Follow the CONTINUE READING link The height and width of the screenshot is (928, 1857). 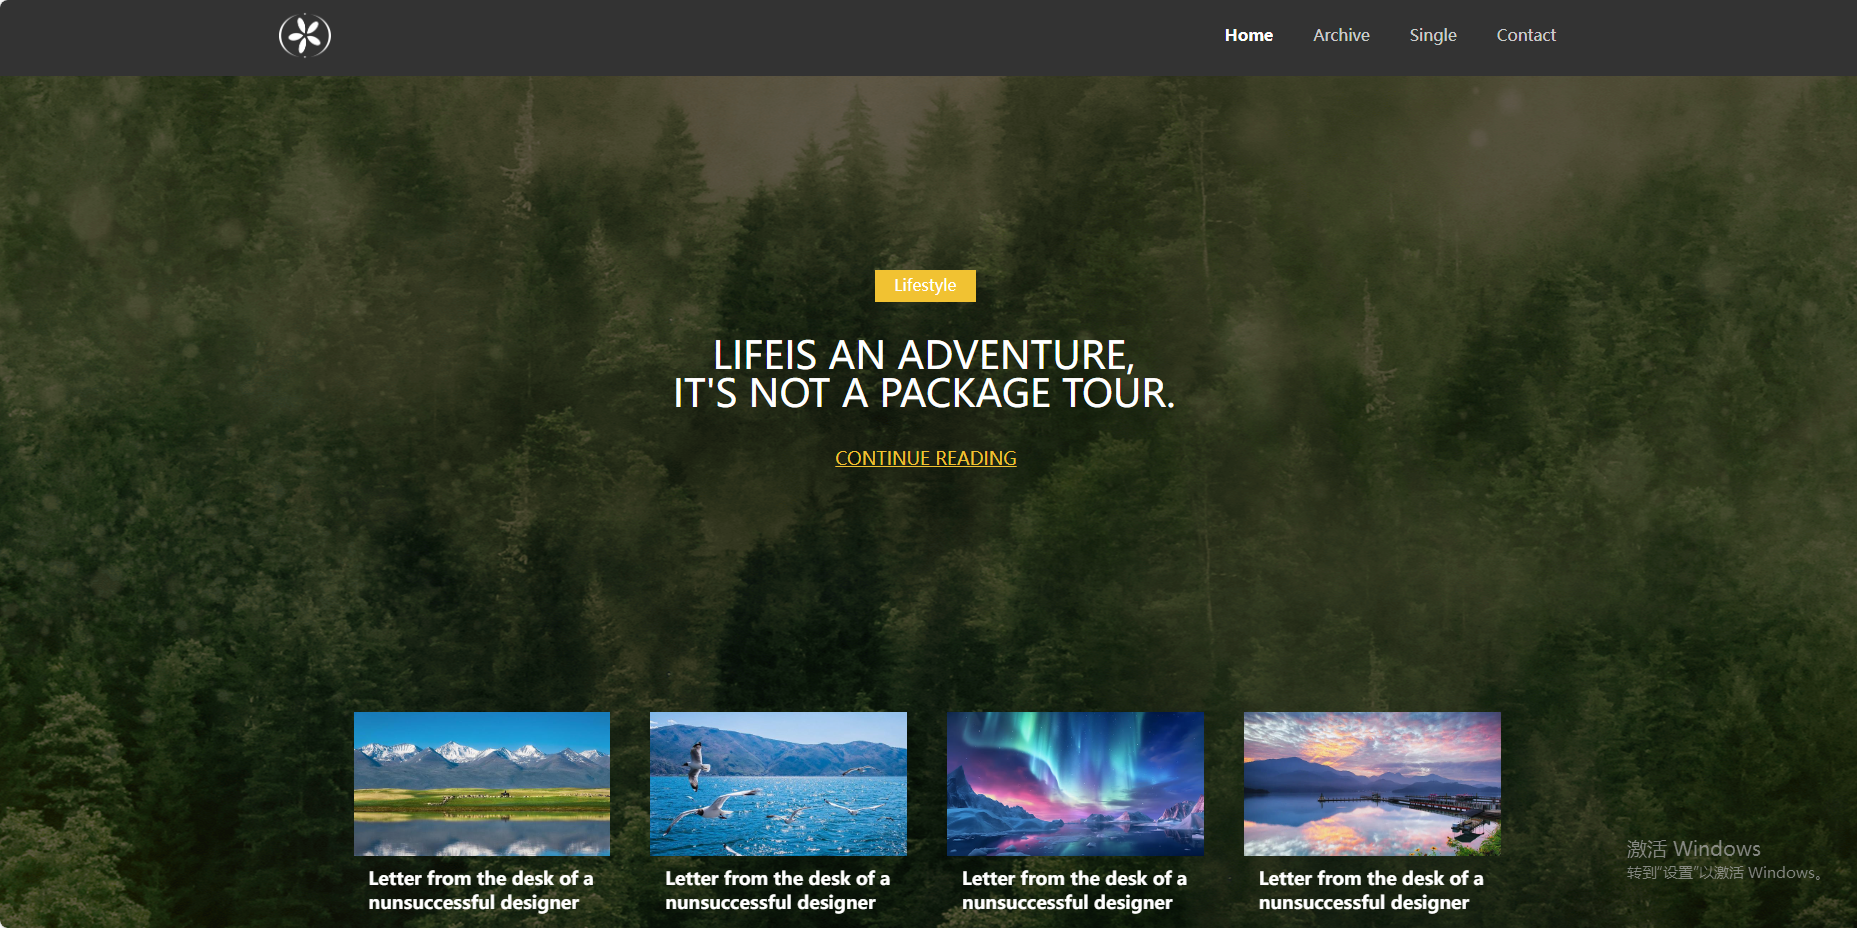coord(926,458)
